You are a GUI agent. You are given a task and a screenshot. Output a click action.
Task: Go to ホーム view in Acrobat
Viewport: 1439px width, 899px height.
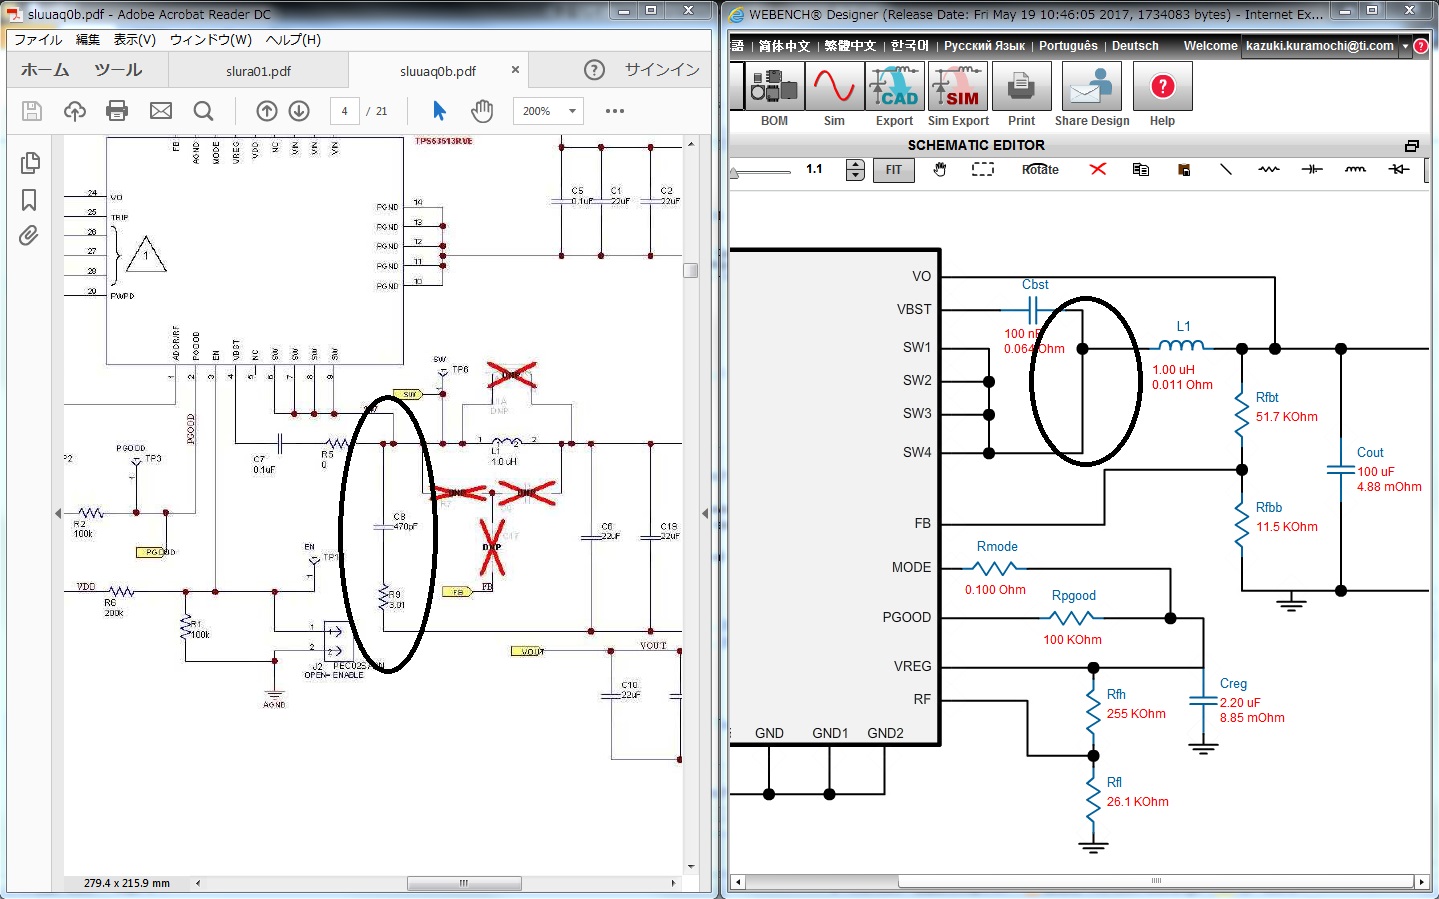click(x=45, y=70)
